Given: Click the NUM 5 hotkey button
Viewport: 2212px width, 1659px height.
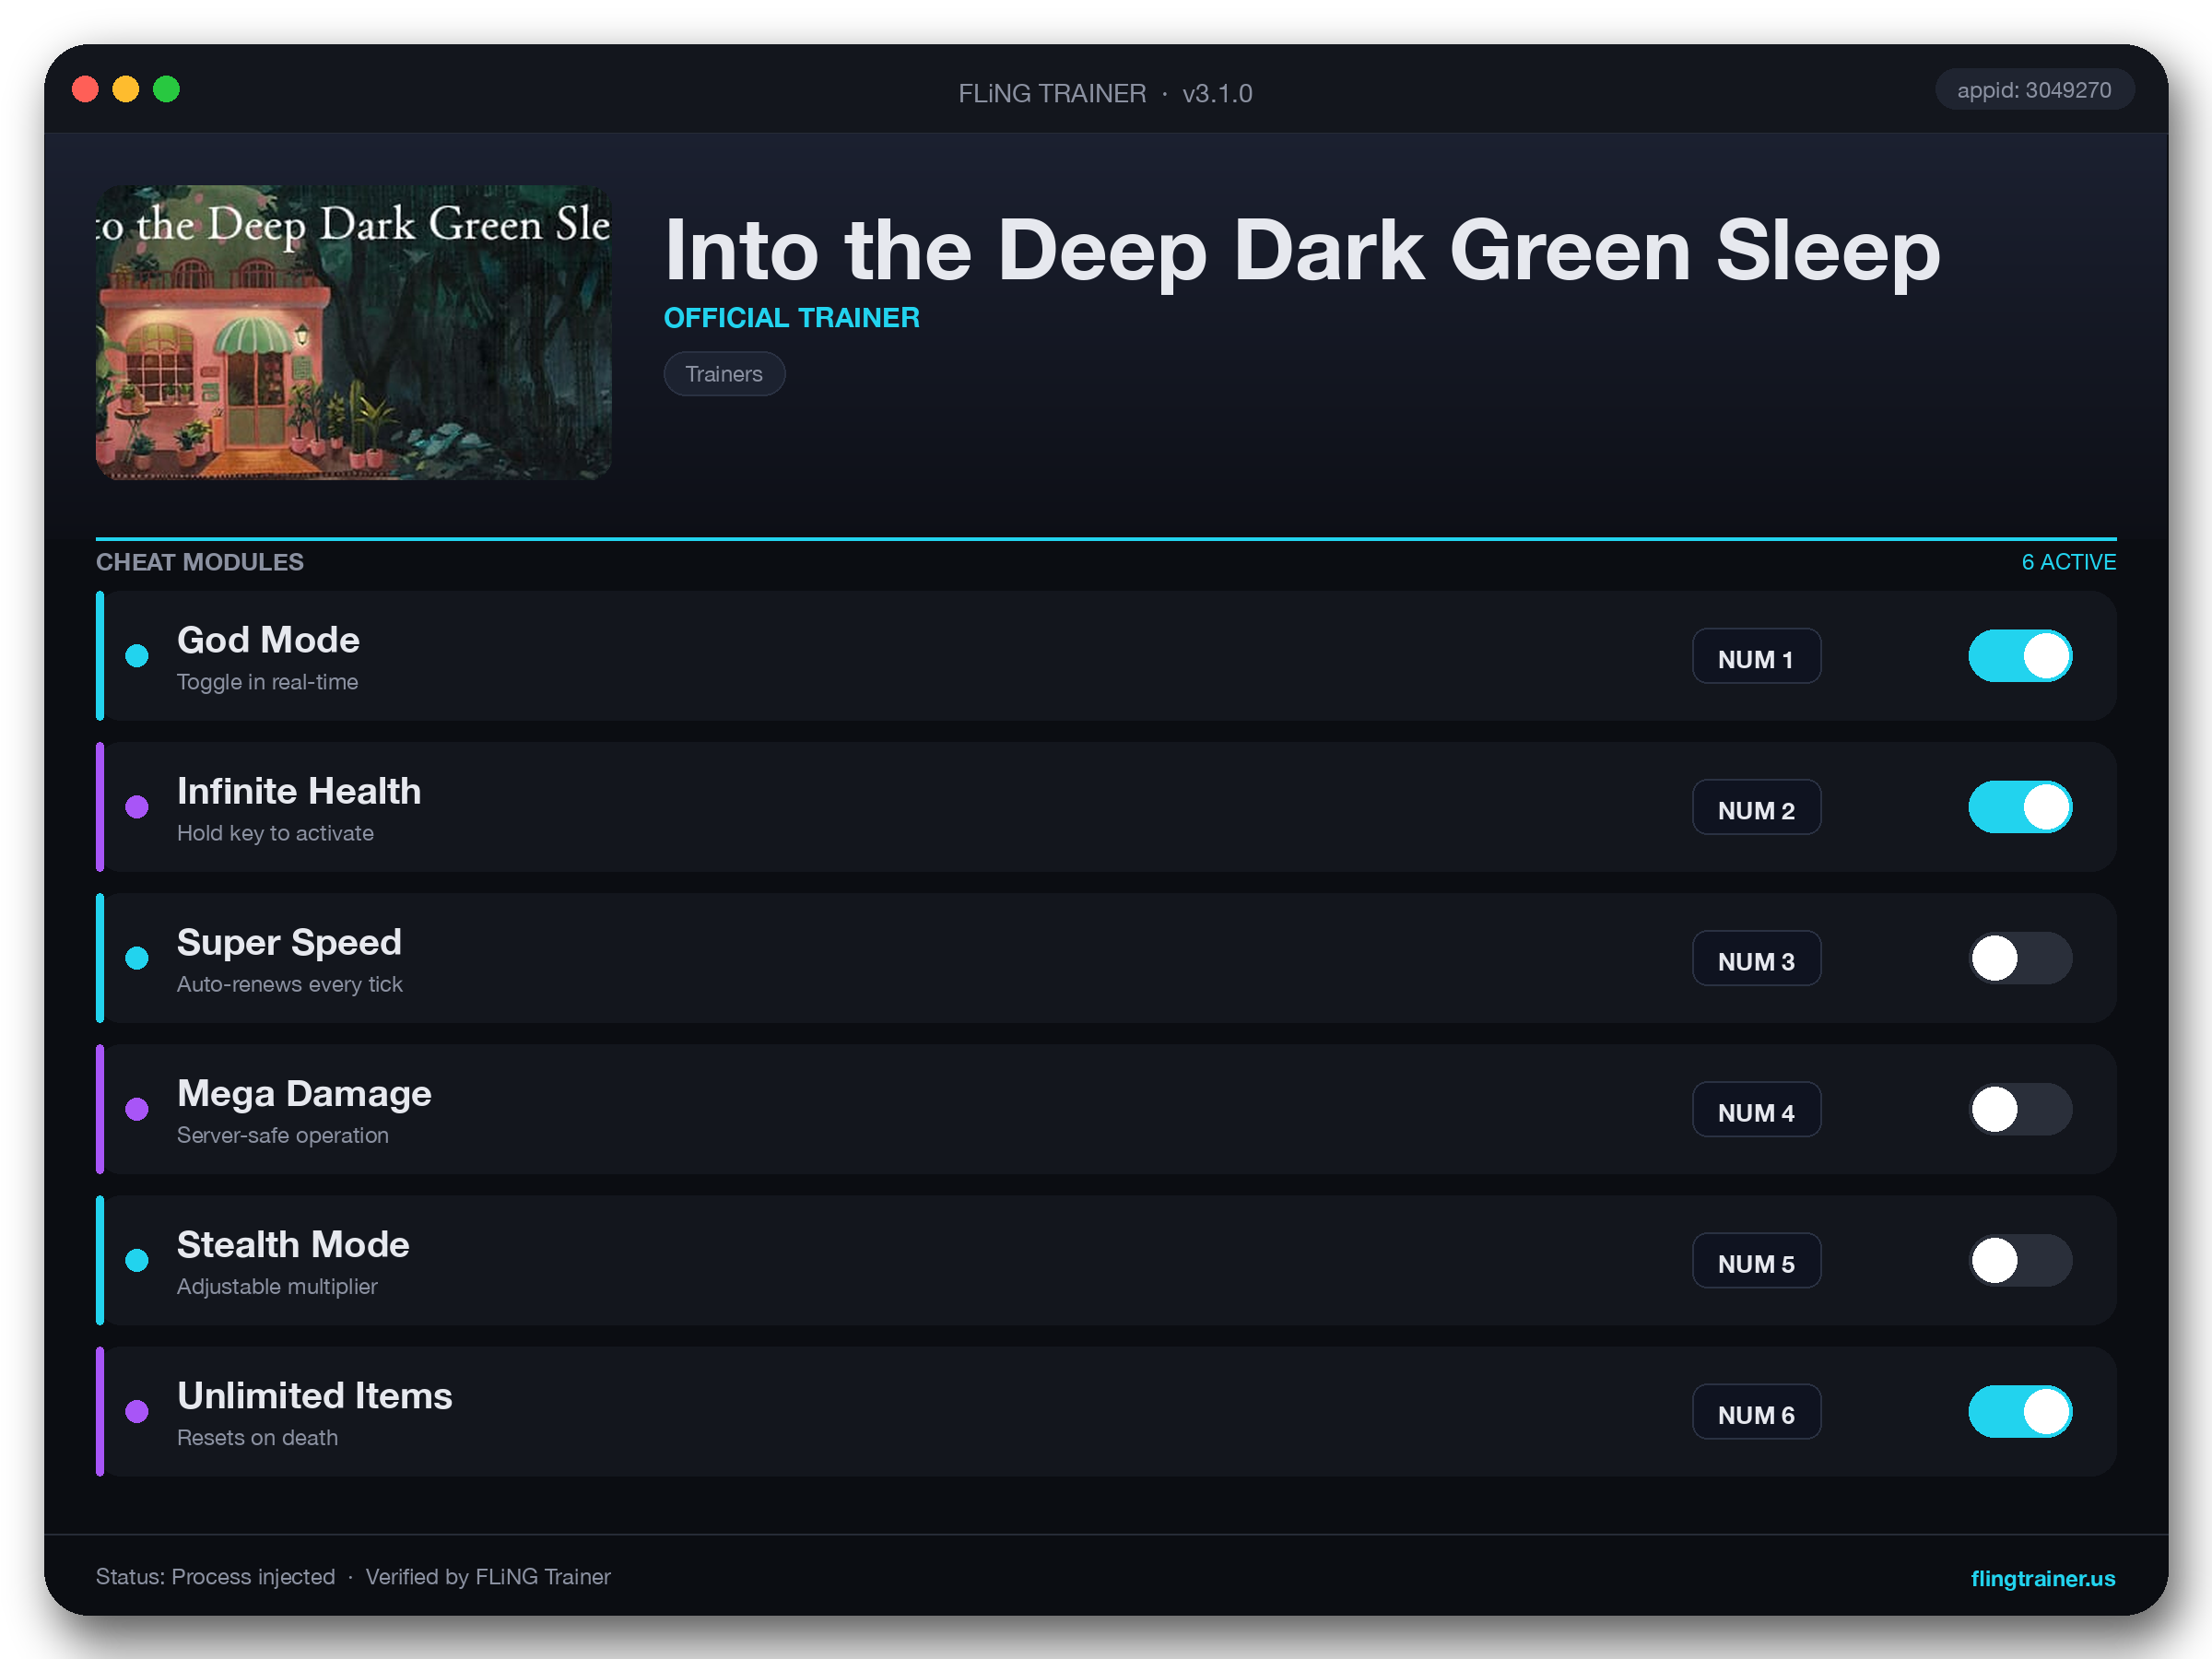Looking at the screenshot, I should (1756, 1260).
